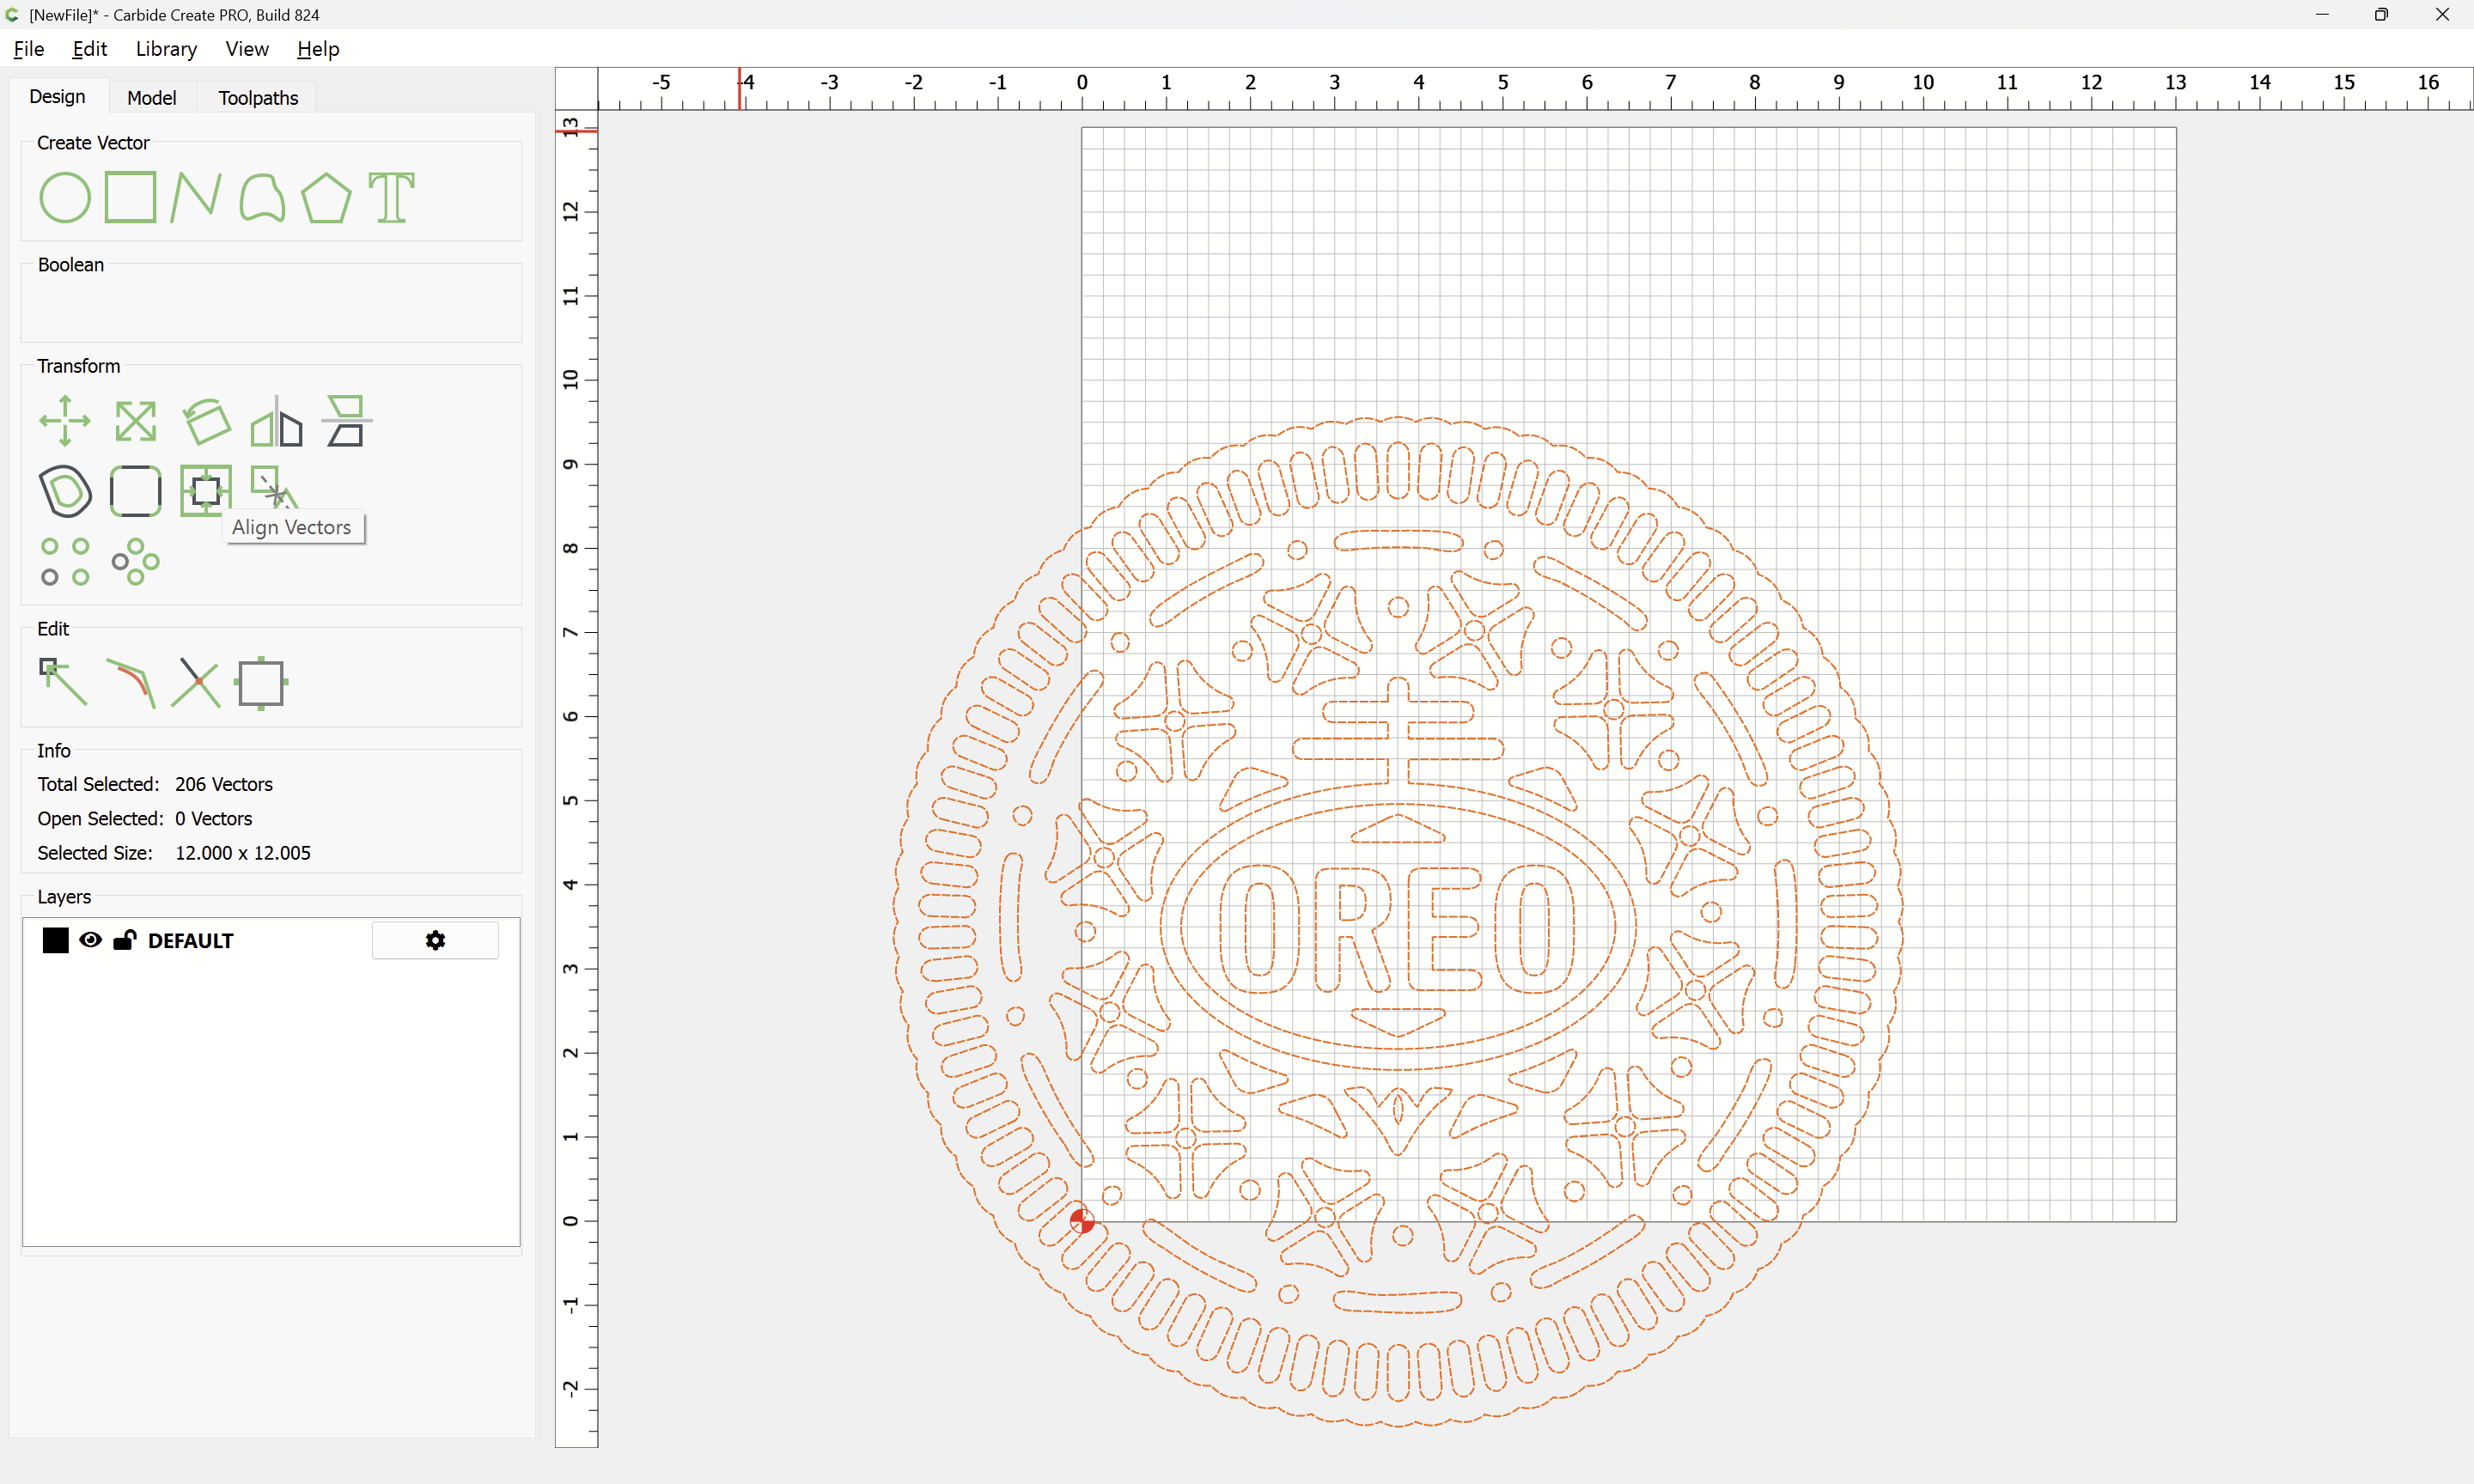
Task: Click the Resize transform icon
Action: pyautogui.click(x=135, y=421)
